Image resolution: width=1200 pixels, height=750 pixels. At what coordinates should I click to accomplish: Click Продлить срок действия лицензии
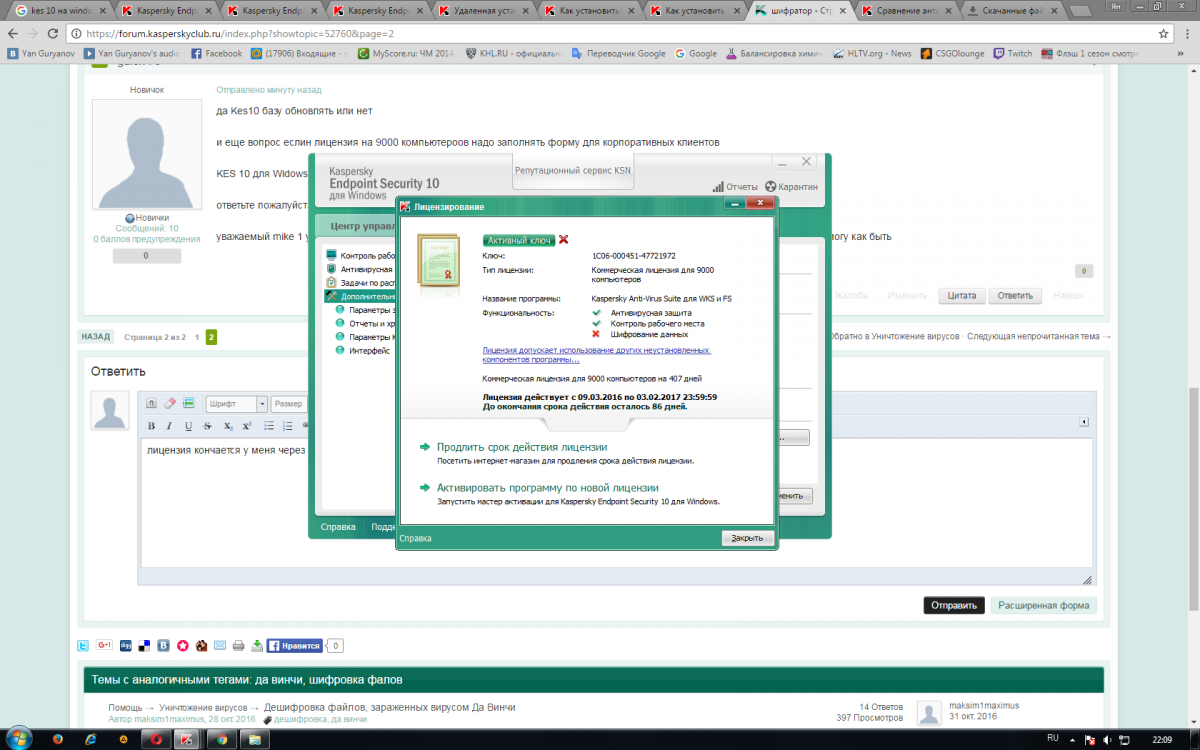tap(522, 447)
